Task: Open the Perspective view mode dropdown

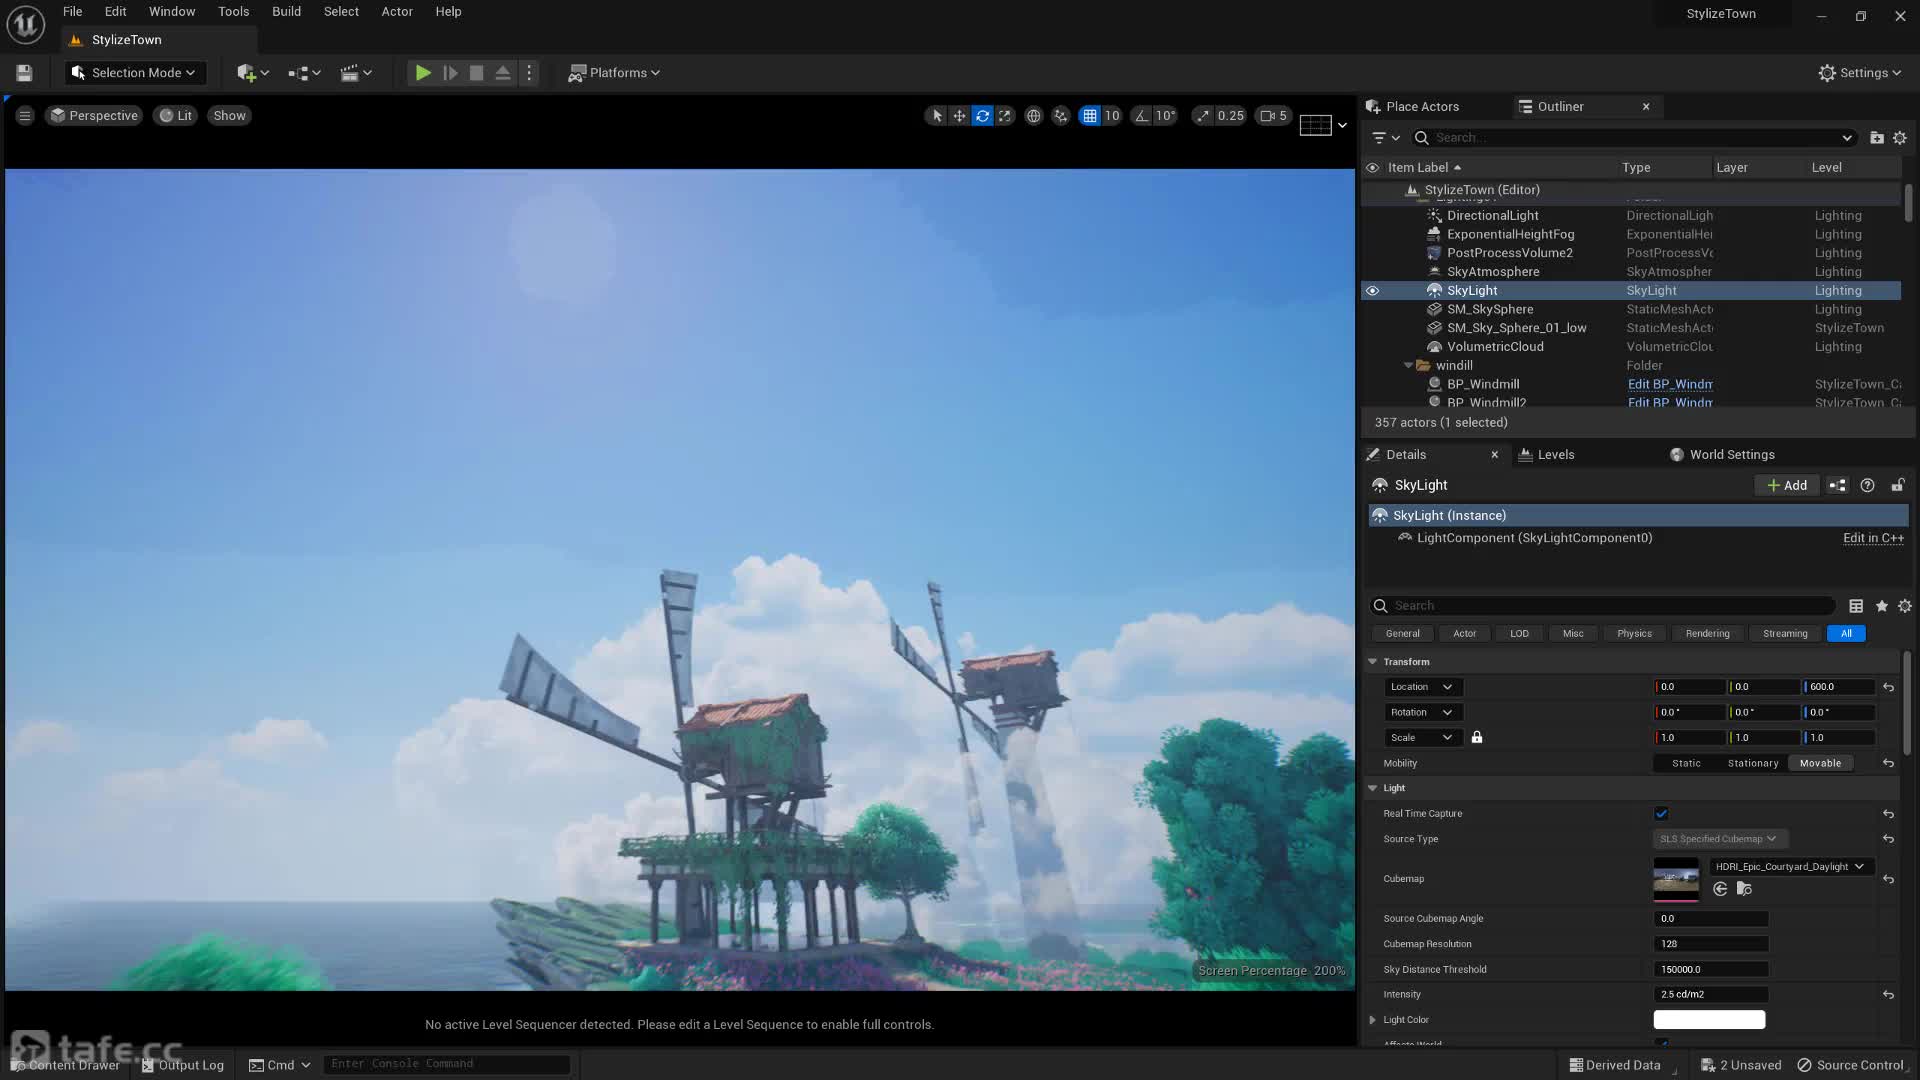Action: pos(94,116)
